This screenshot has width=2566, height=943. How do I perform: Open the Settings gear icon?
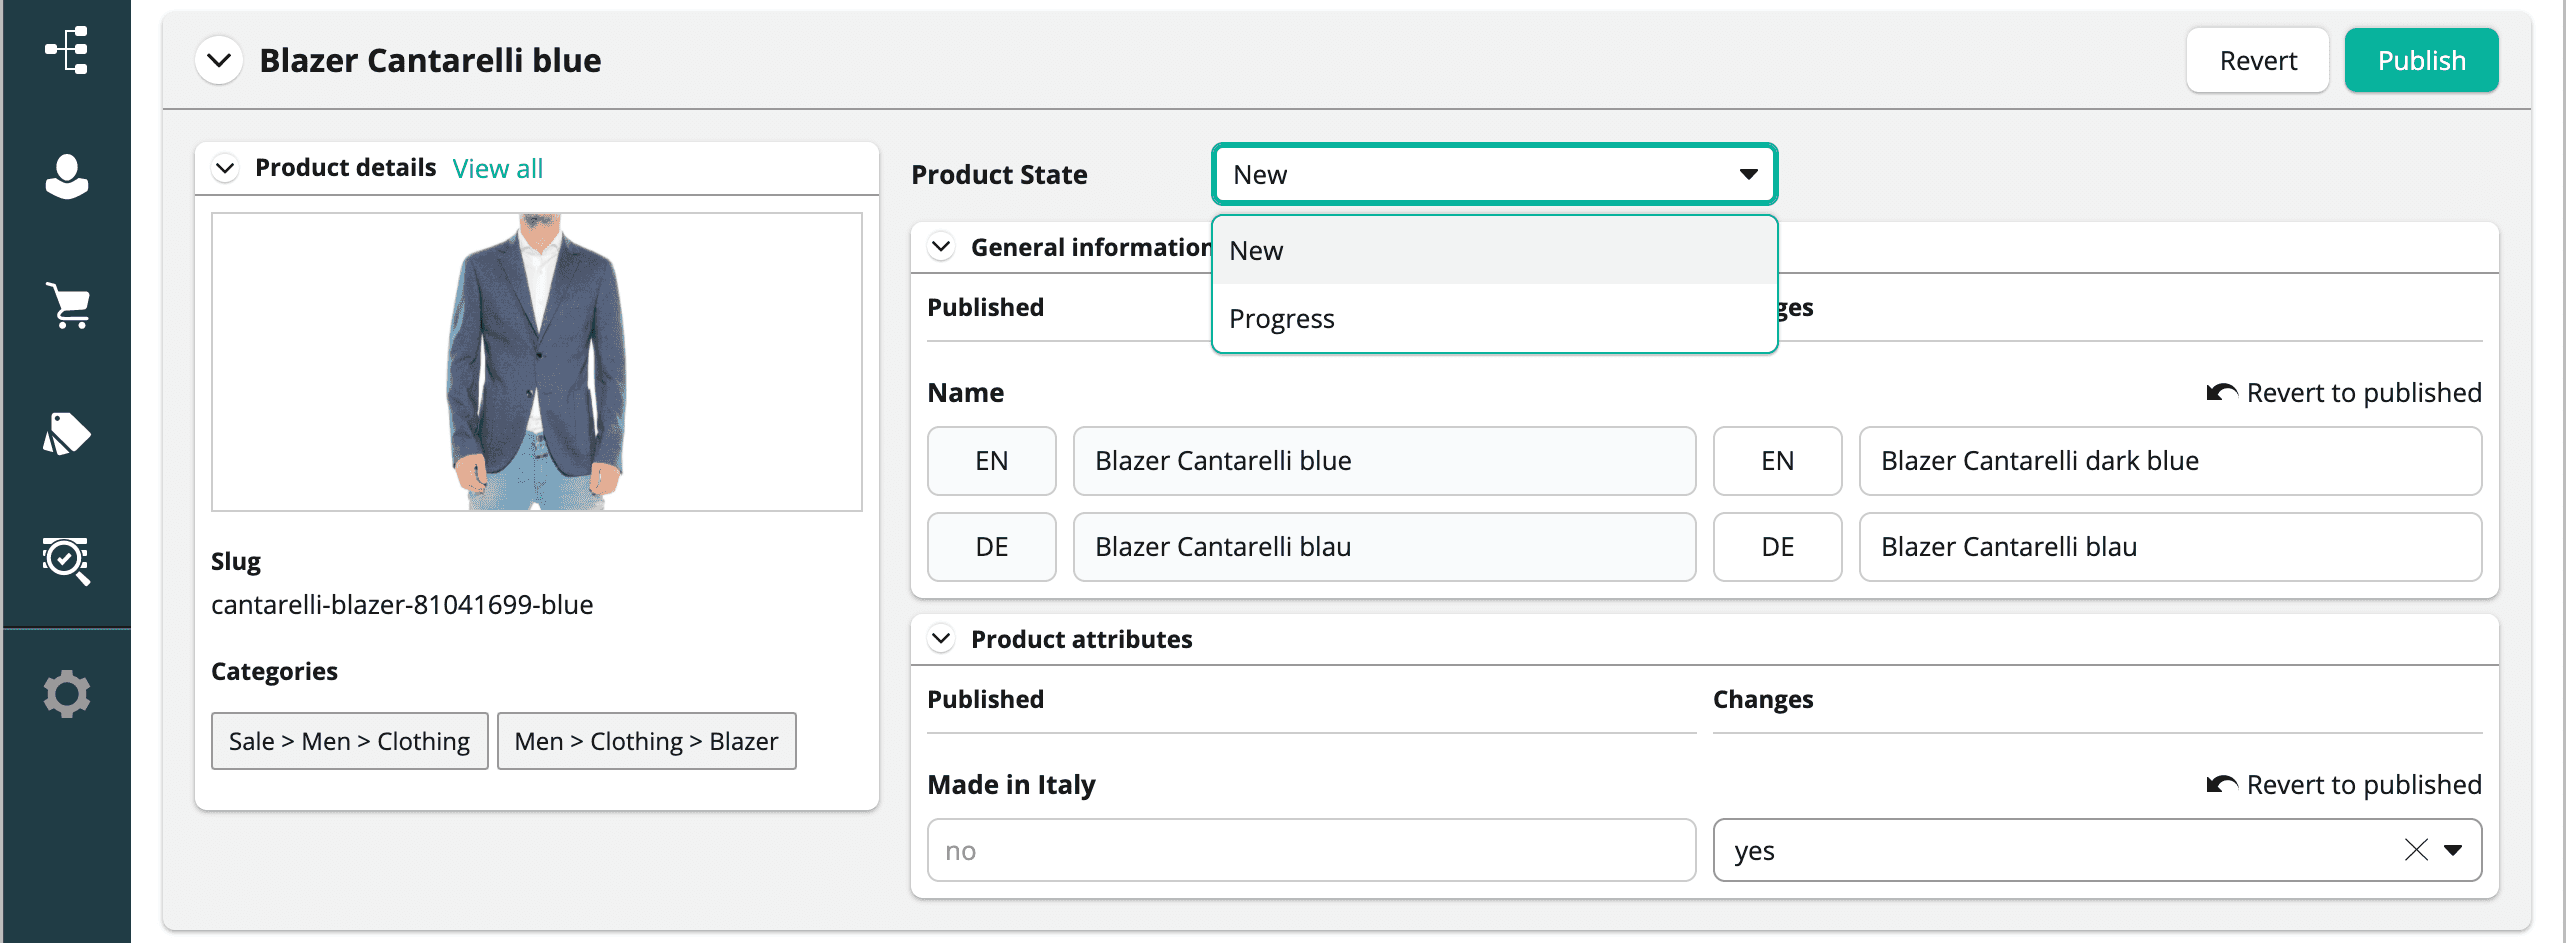[66, 693]
